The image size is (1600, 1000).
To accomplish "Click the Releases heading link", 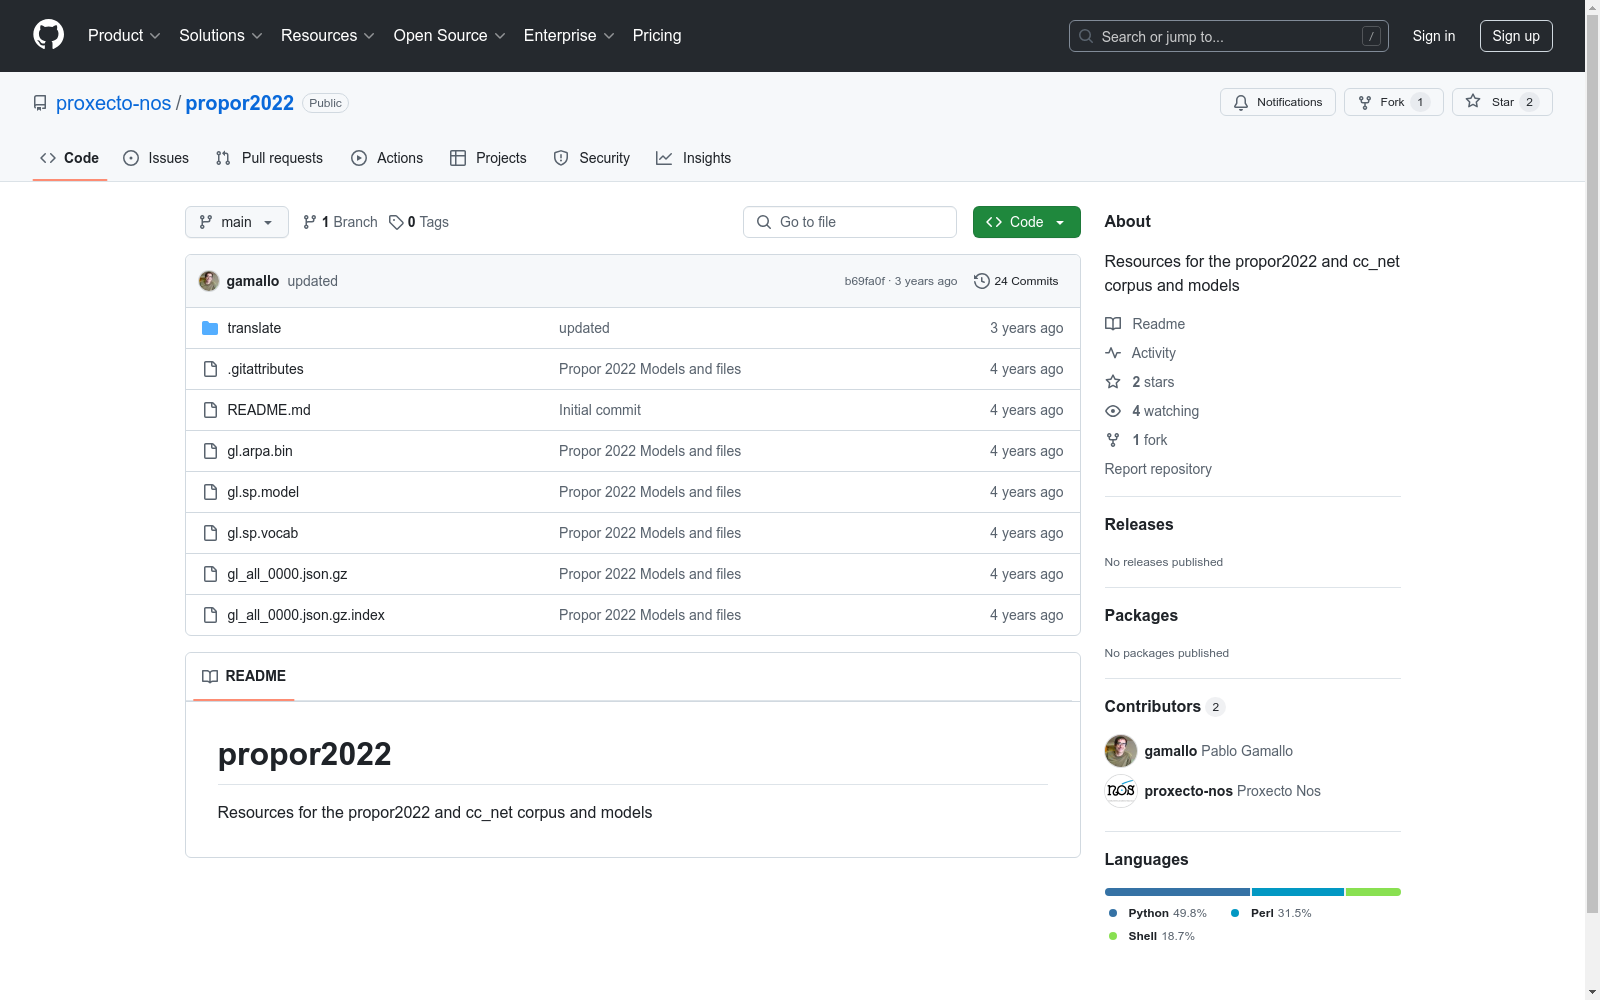I will click(1139, 524).
